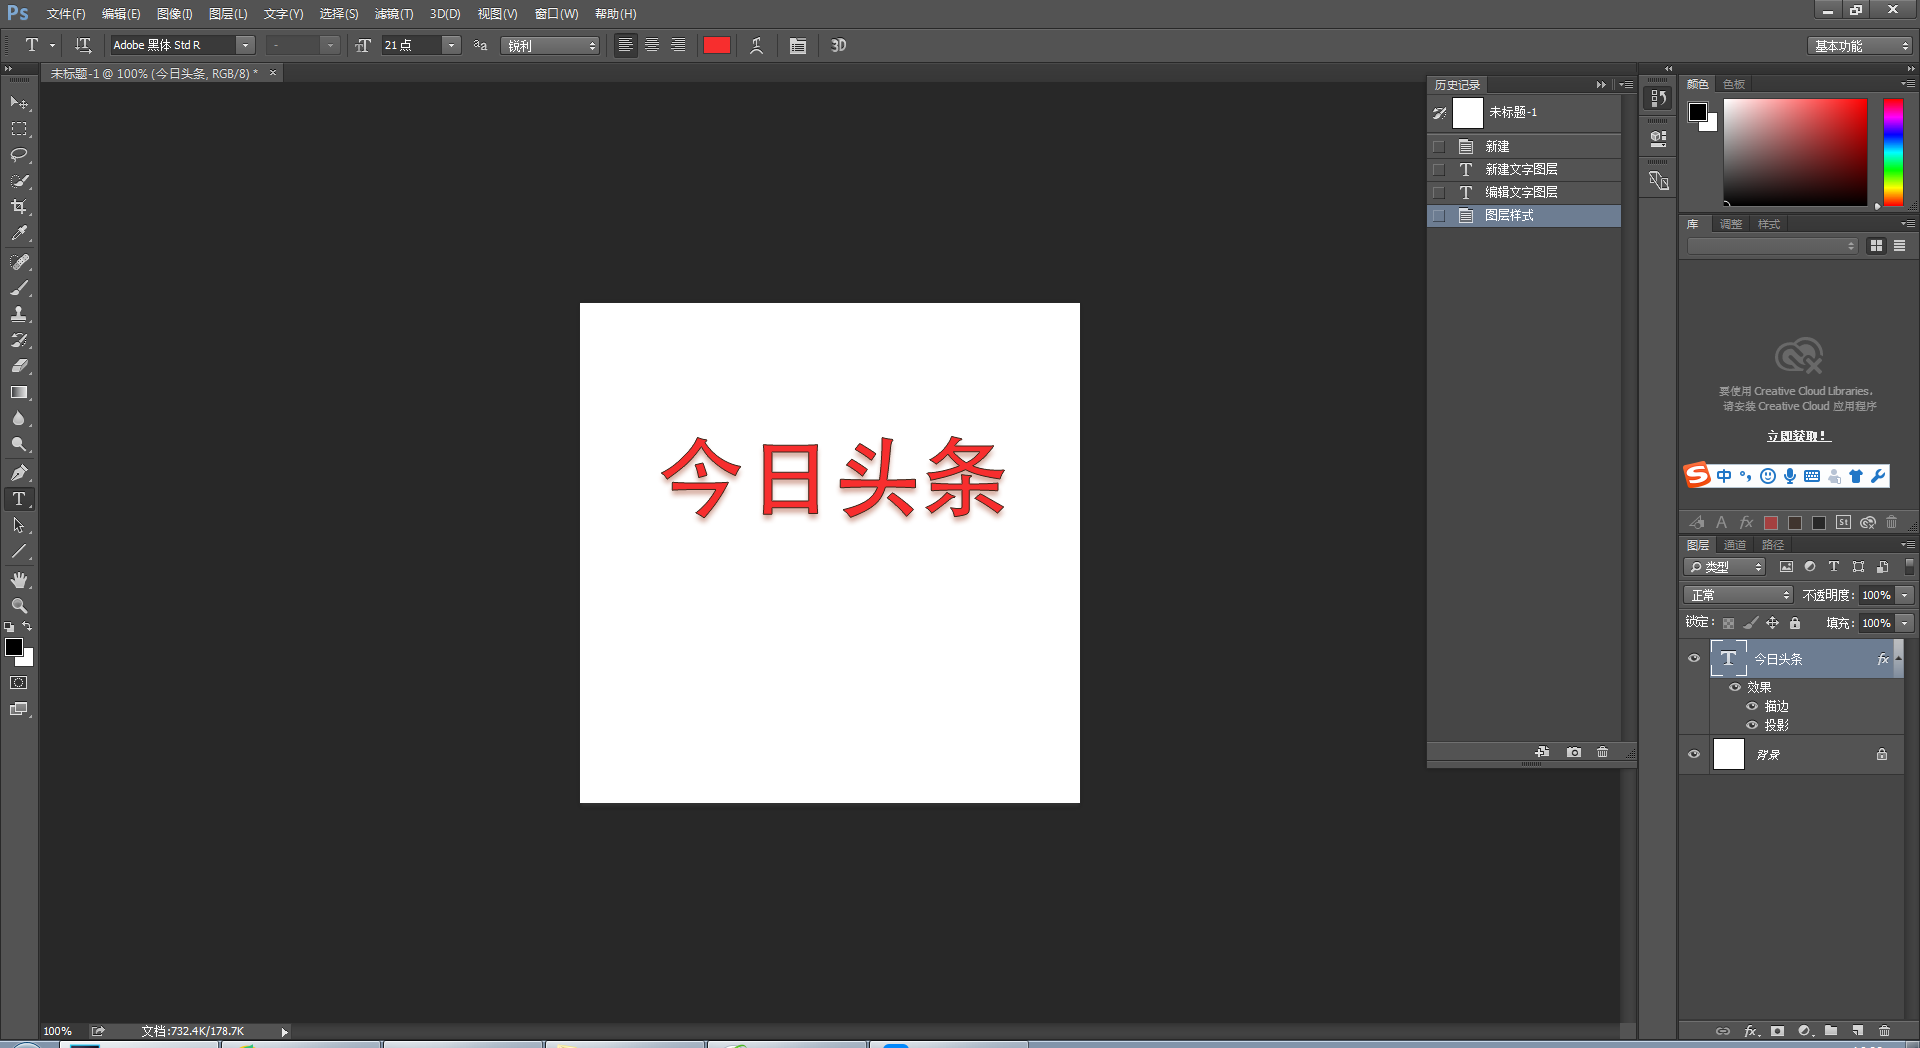Select the Zoom tool
This screenshot has width=1920, height=1048.
tap(19, 606)
